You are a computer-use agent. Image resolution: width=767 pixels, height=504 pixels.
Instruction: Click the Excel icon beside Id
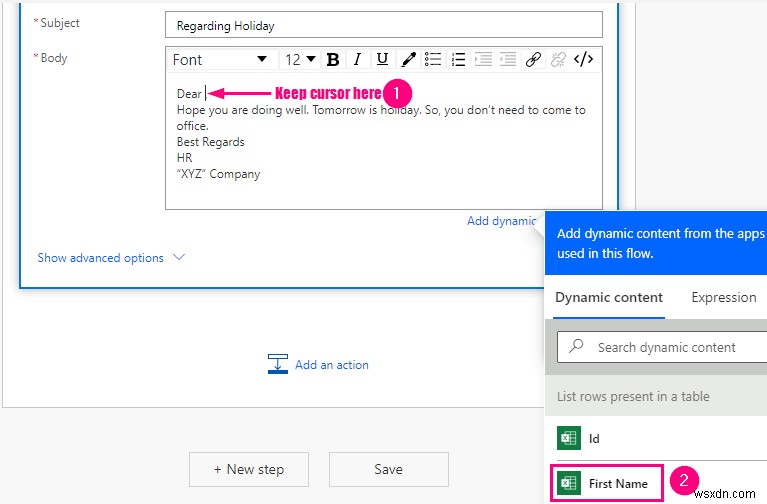click(x=569, y=438)
